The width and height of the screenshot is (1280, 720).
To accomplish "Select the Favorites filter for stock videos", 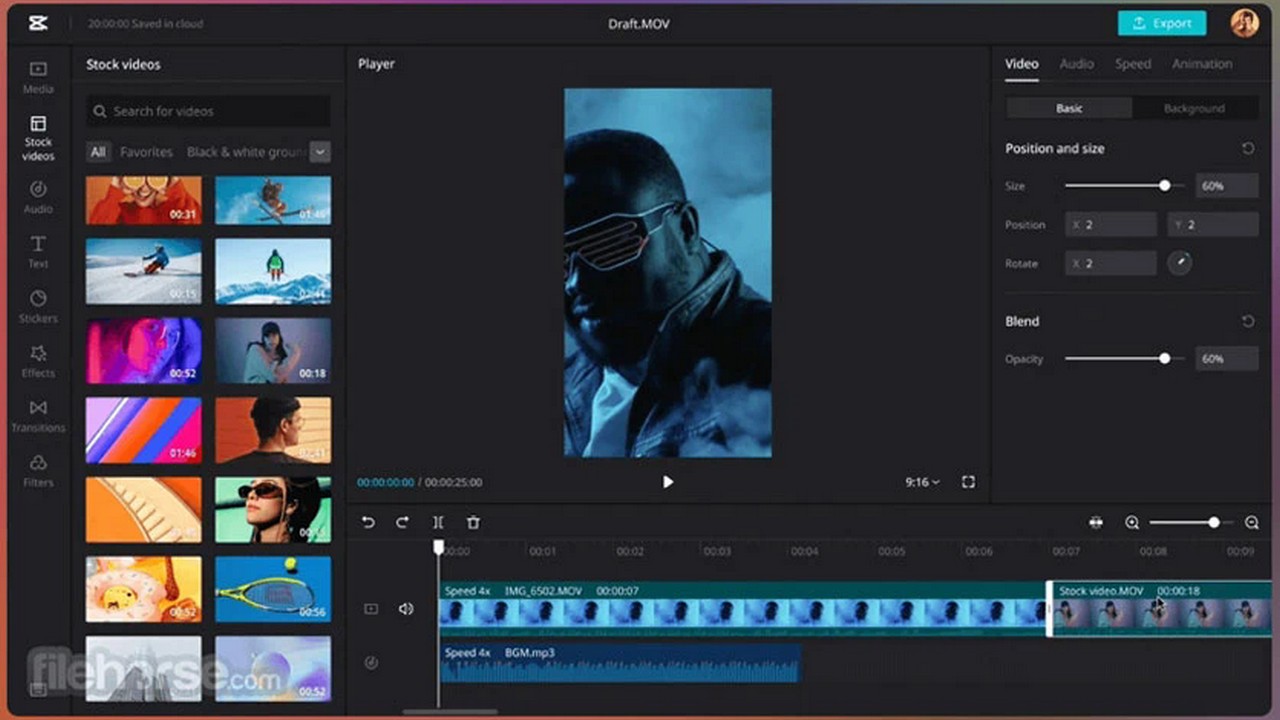I will (x=146, y=152).
